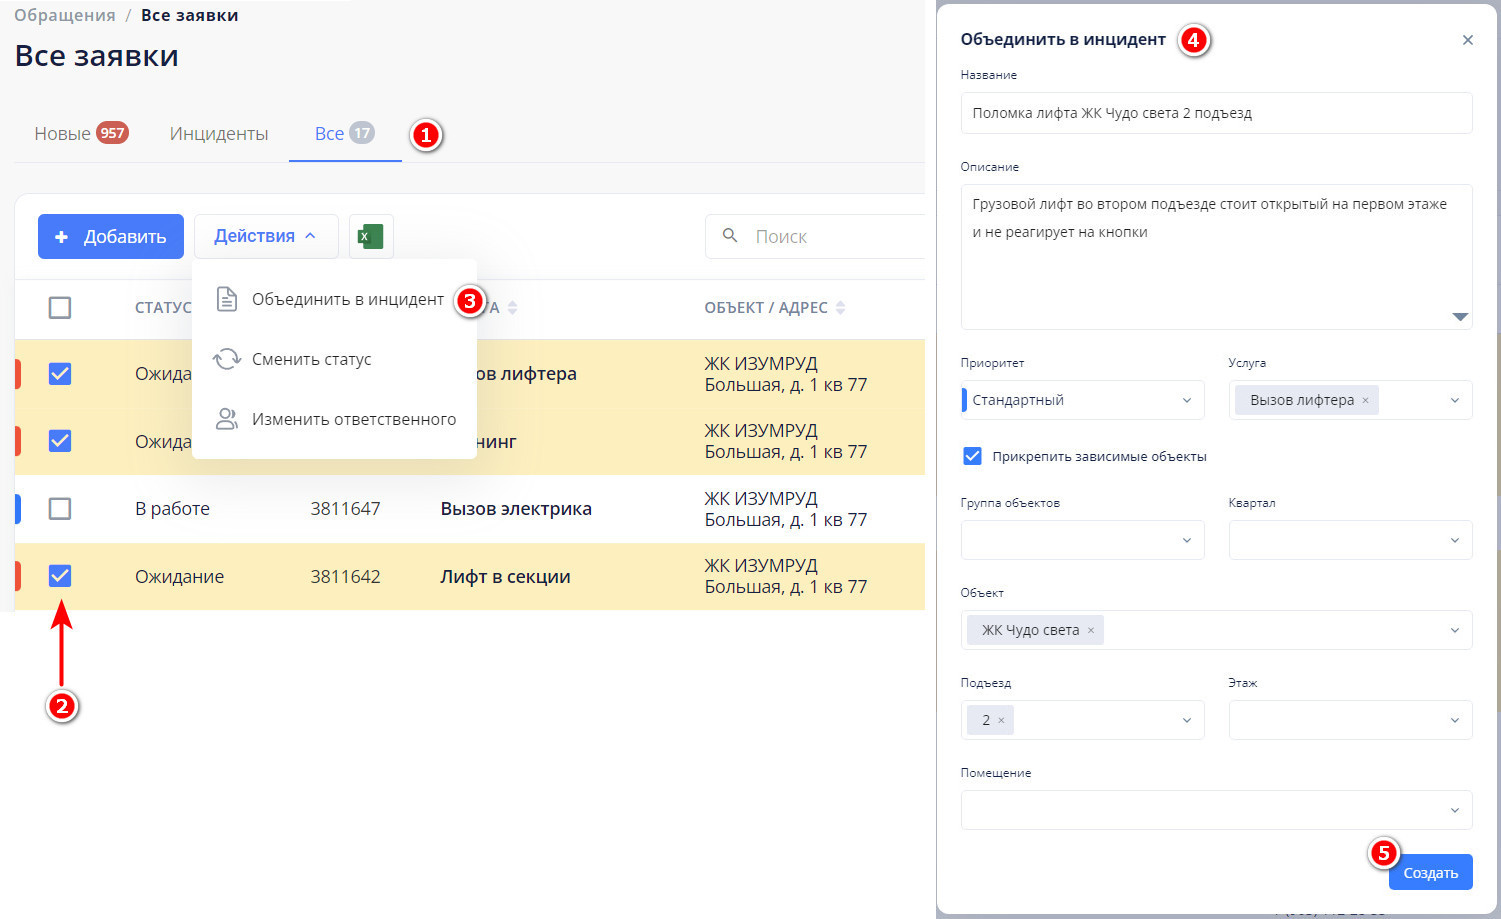Image resolution: width=1501 pixels, height=919 pixels.
Task: Click the Поиск search field
Action: pos(815,236)
